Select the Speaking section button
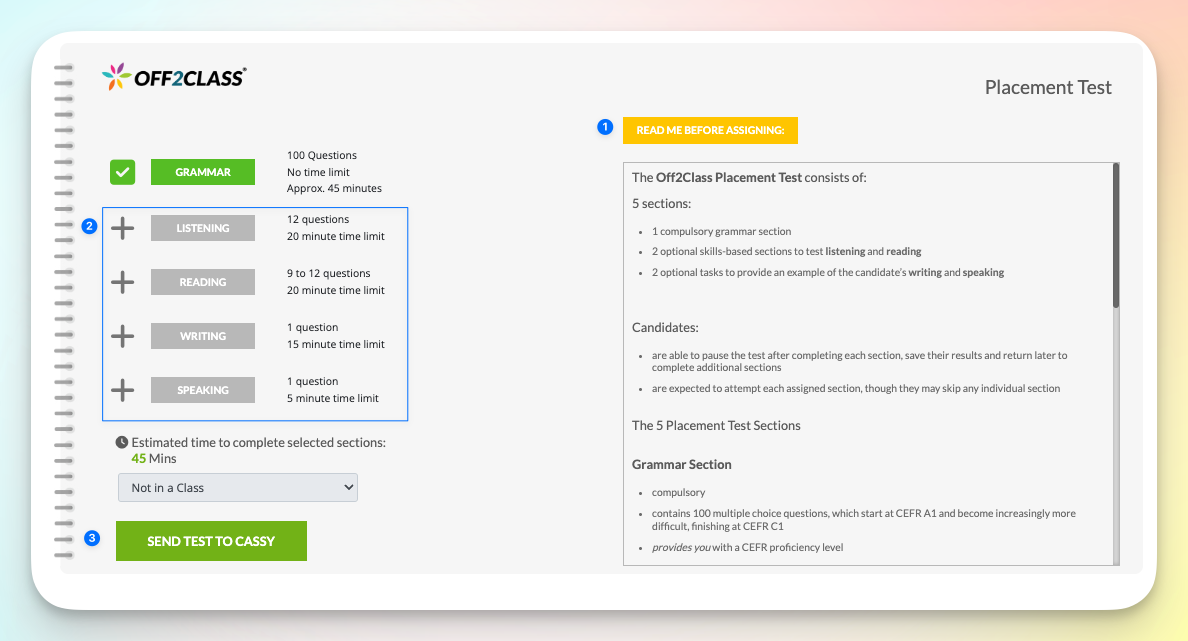This screenshot has height=641, width=1188. coord(203,390)
